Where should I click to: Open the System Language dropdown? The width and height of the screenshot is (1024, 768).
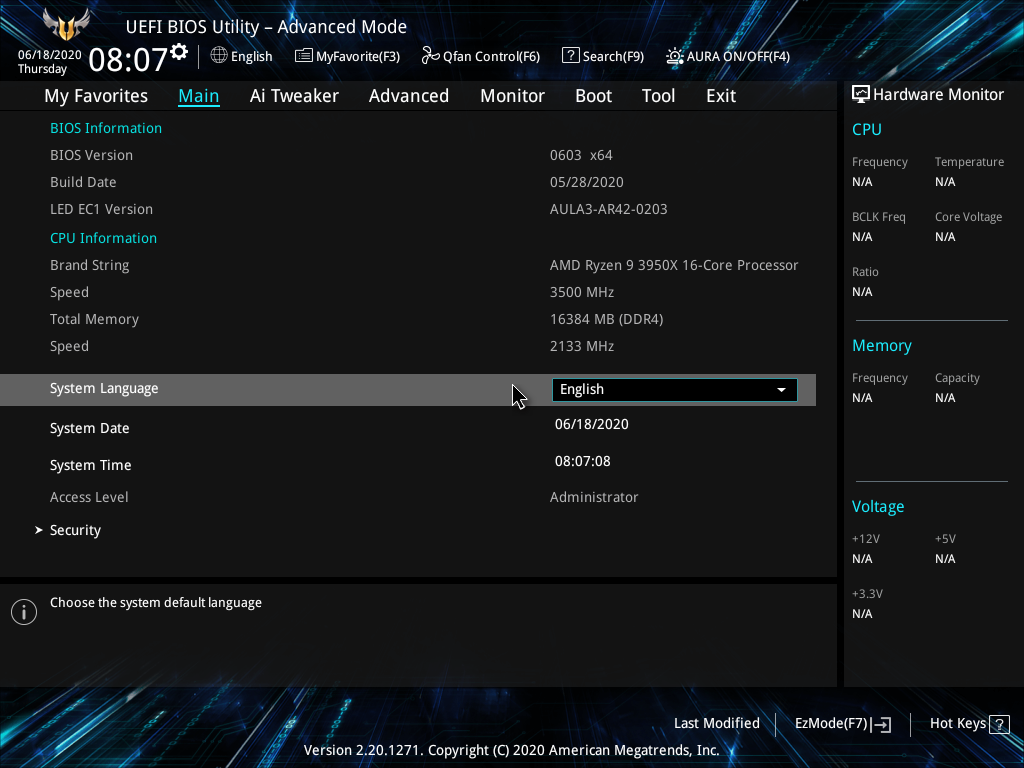[673, 389]
